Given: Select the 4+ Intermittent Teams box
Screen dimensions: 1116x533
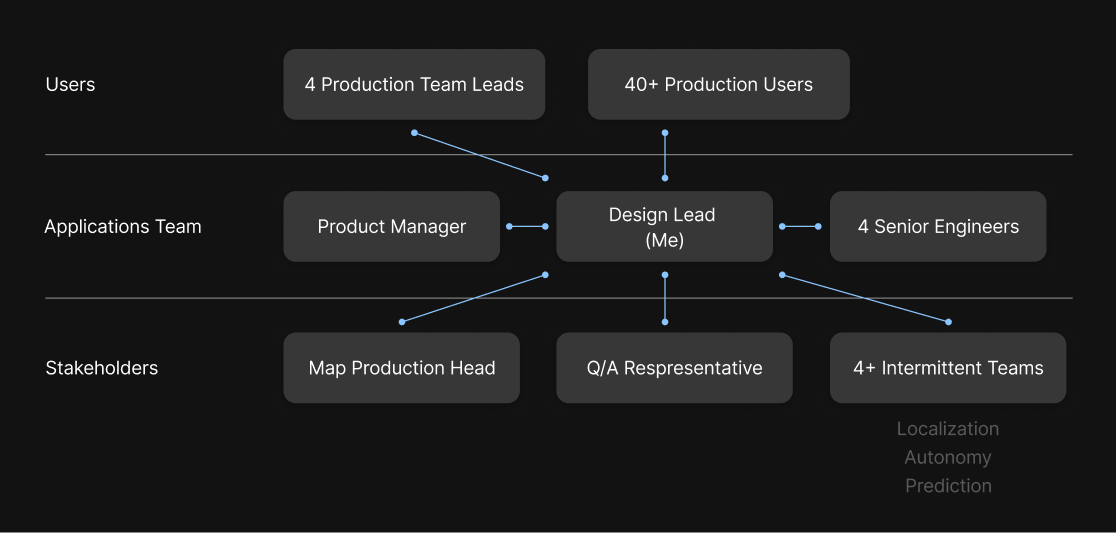Looking at the screenshot, I should coord(947,368).
